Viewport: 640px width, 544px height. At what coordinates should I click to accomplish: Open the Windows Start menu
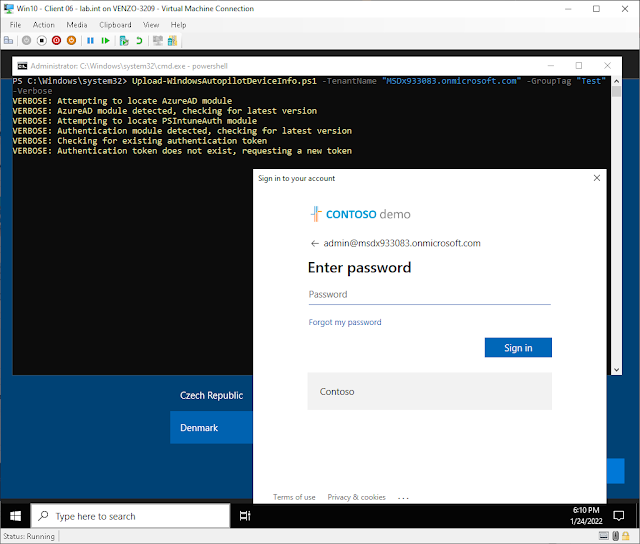(16, 516)
